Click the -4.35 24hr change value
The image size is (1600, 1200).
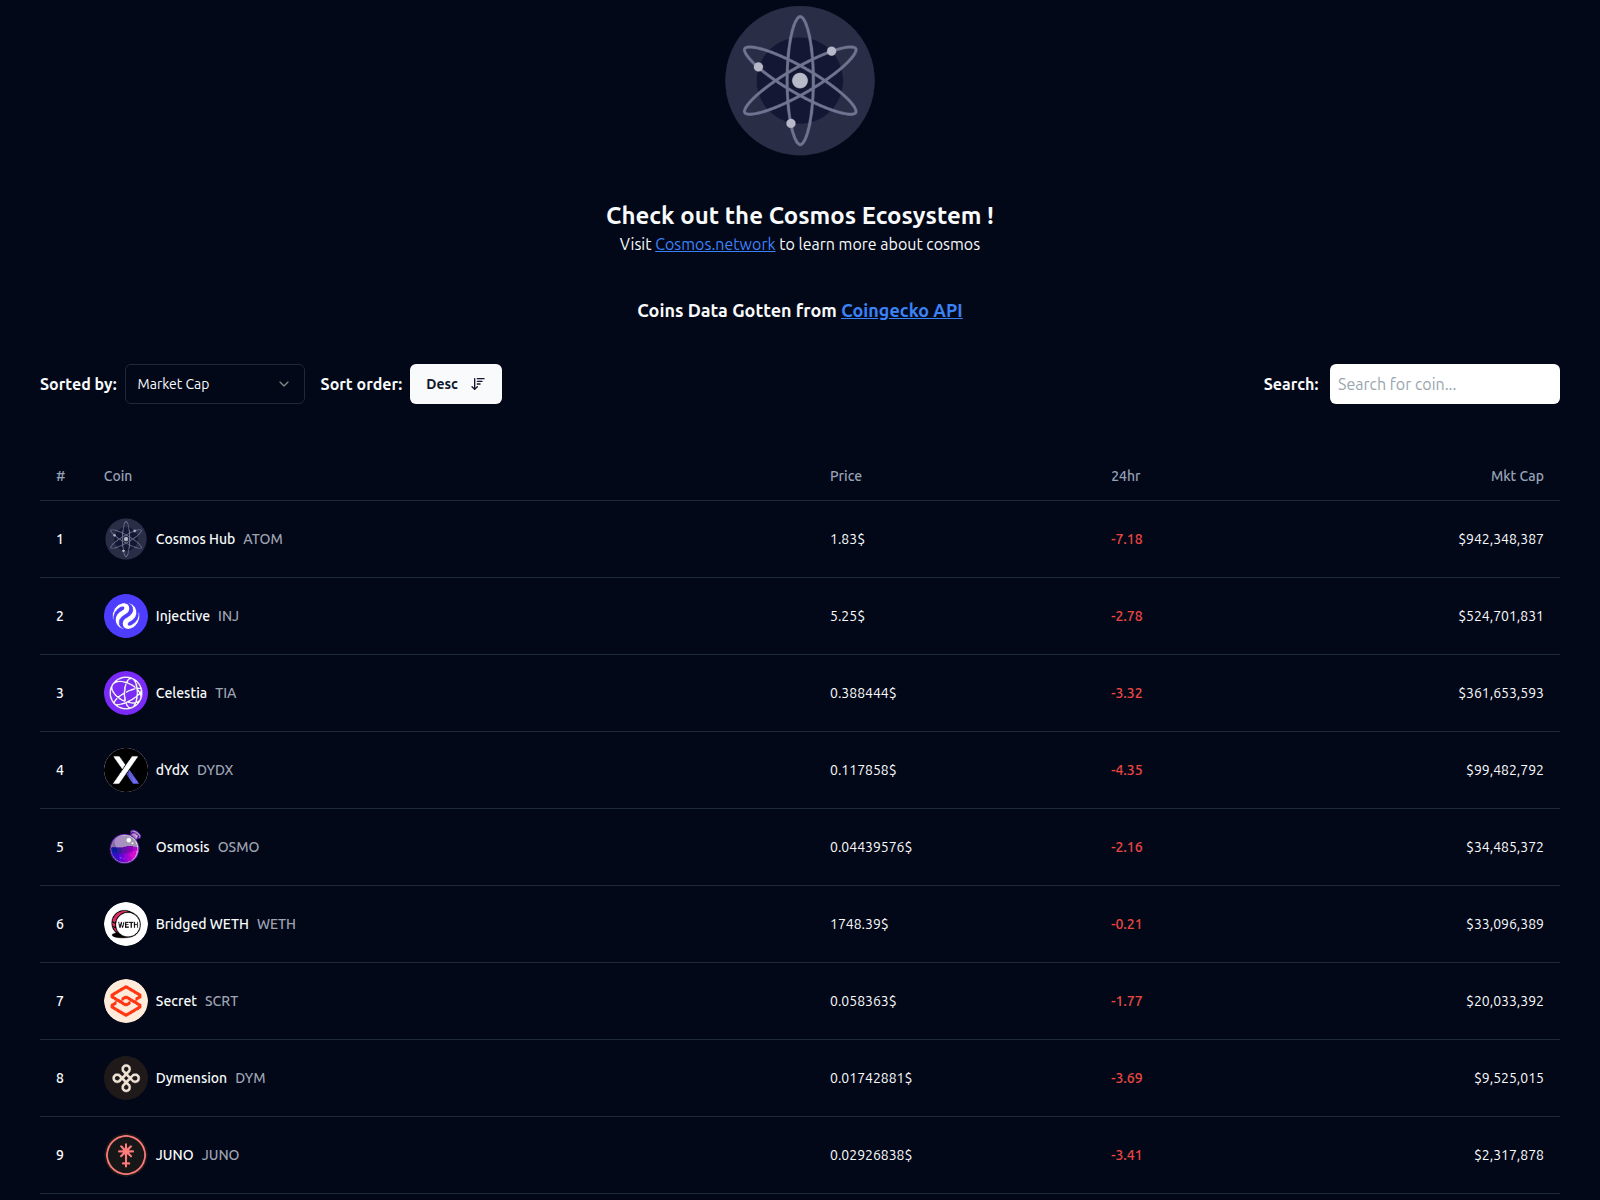click(x=1127, y=770)
